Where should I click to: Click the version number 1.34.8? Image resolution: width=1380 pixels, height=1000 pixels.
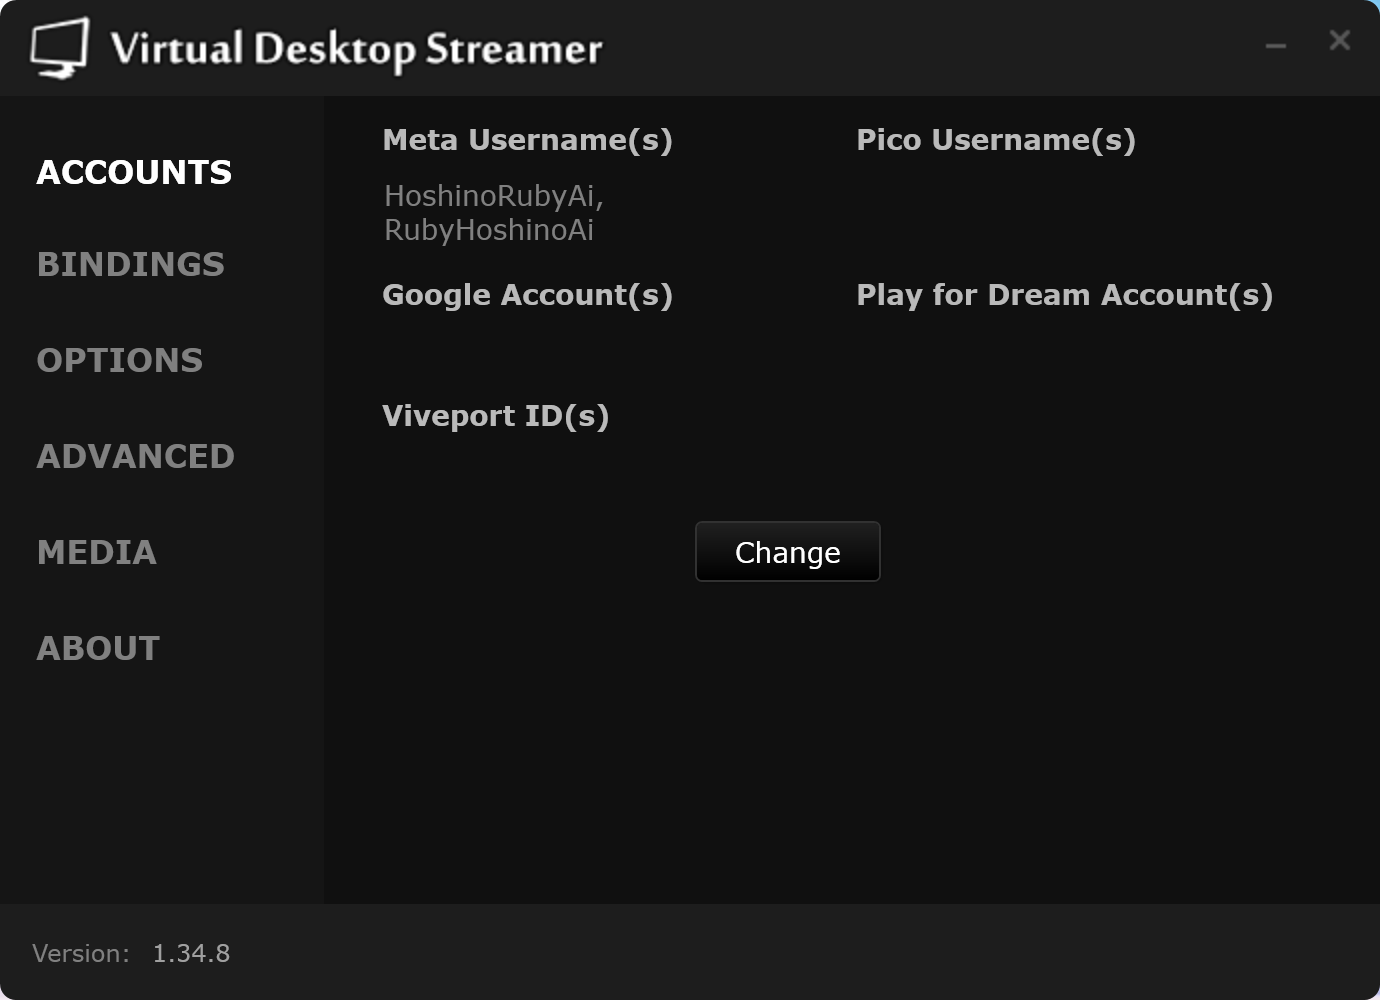click(191, 954)
